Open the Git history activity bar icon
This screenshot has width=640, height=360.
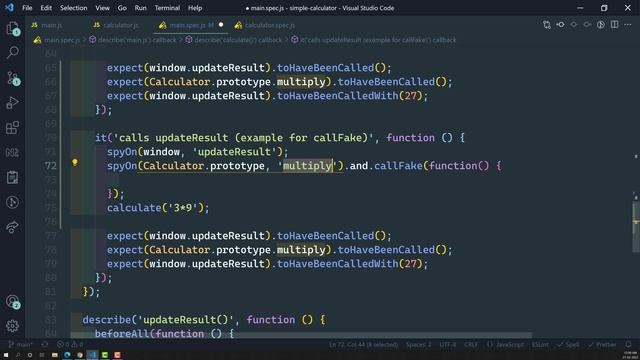coord(13,202)
